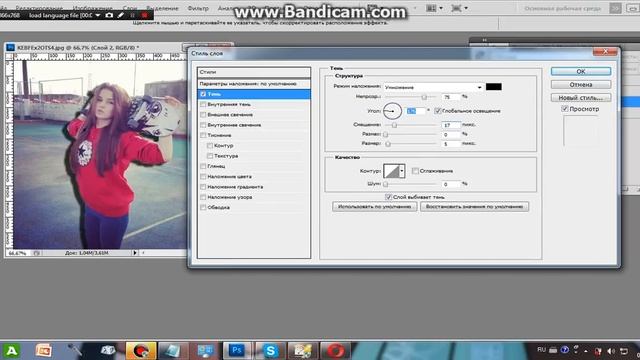Select the Наложение градиента style row
Screen dimensions: 640x360
[x=254, y=187]
